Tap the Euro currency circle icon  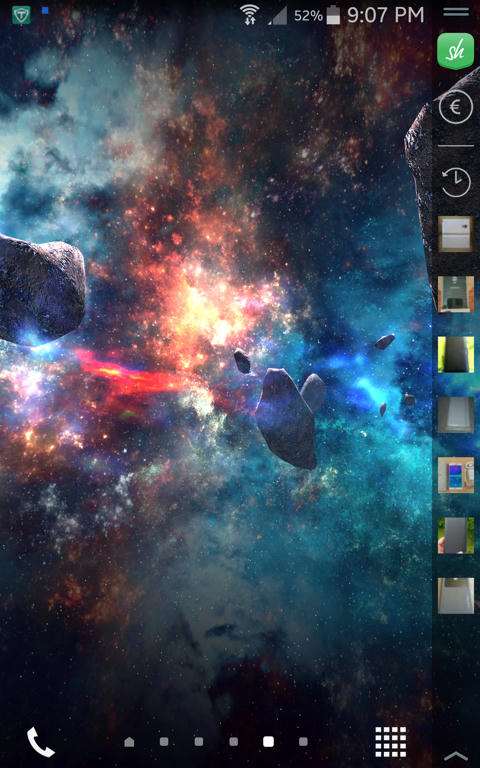tap(456, 107)
